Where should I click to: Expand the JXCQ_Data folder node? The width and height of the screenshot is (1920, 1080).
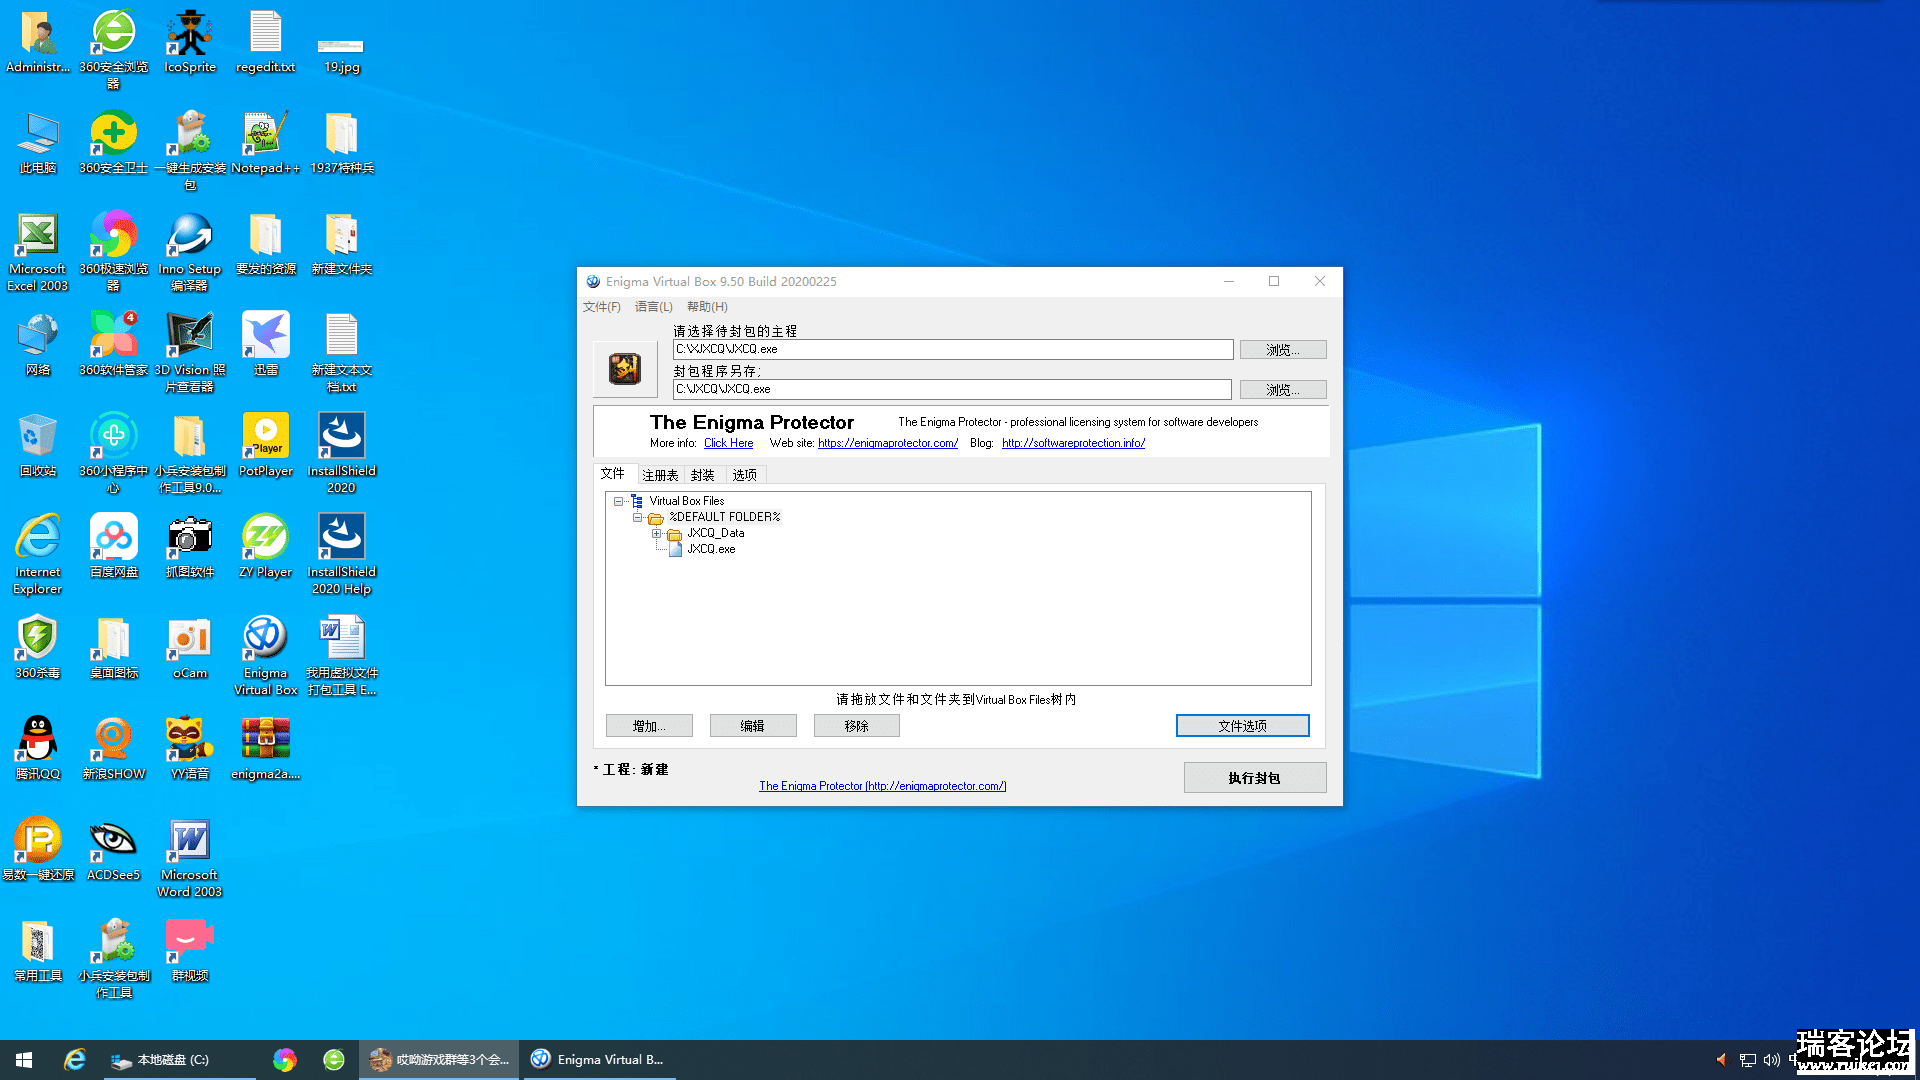click(x=656, y=533)
